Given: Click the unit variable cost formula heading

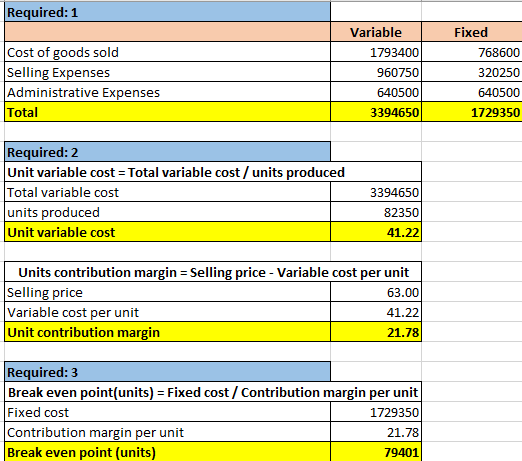Looking at the screenshot, I should pos(213,172).
